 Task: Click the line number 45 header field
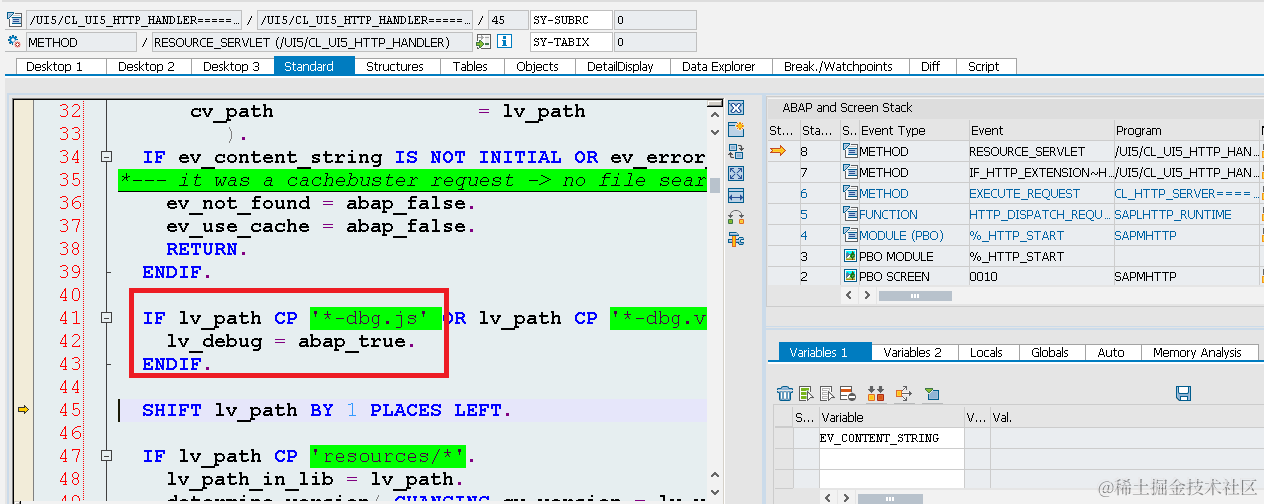(509, 20)
